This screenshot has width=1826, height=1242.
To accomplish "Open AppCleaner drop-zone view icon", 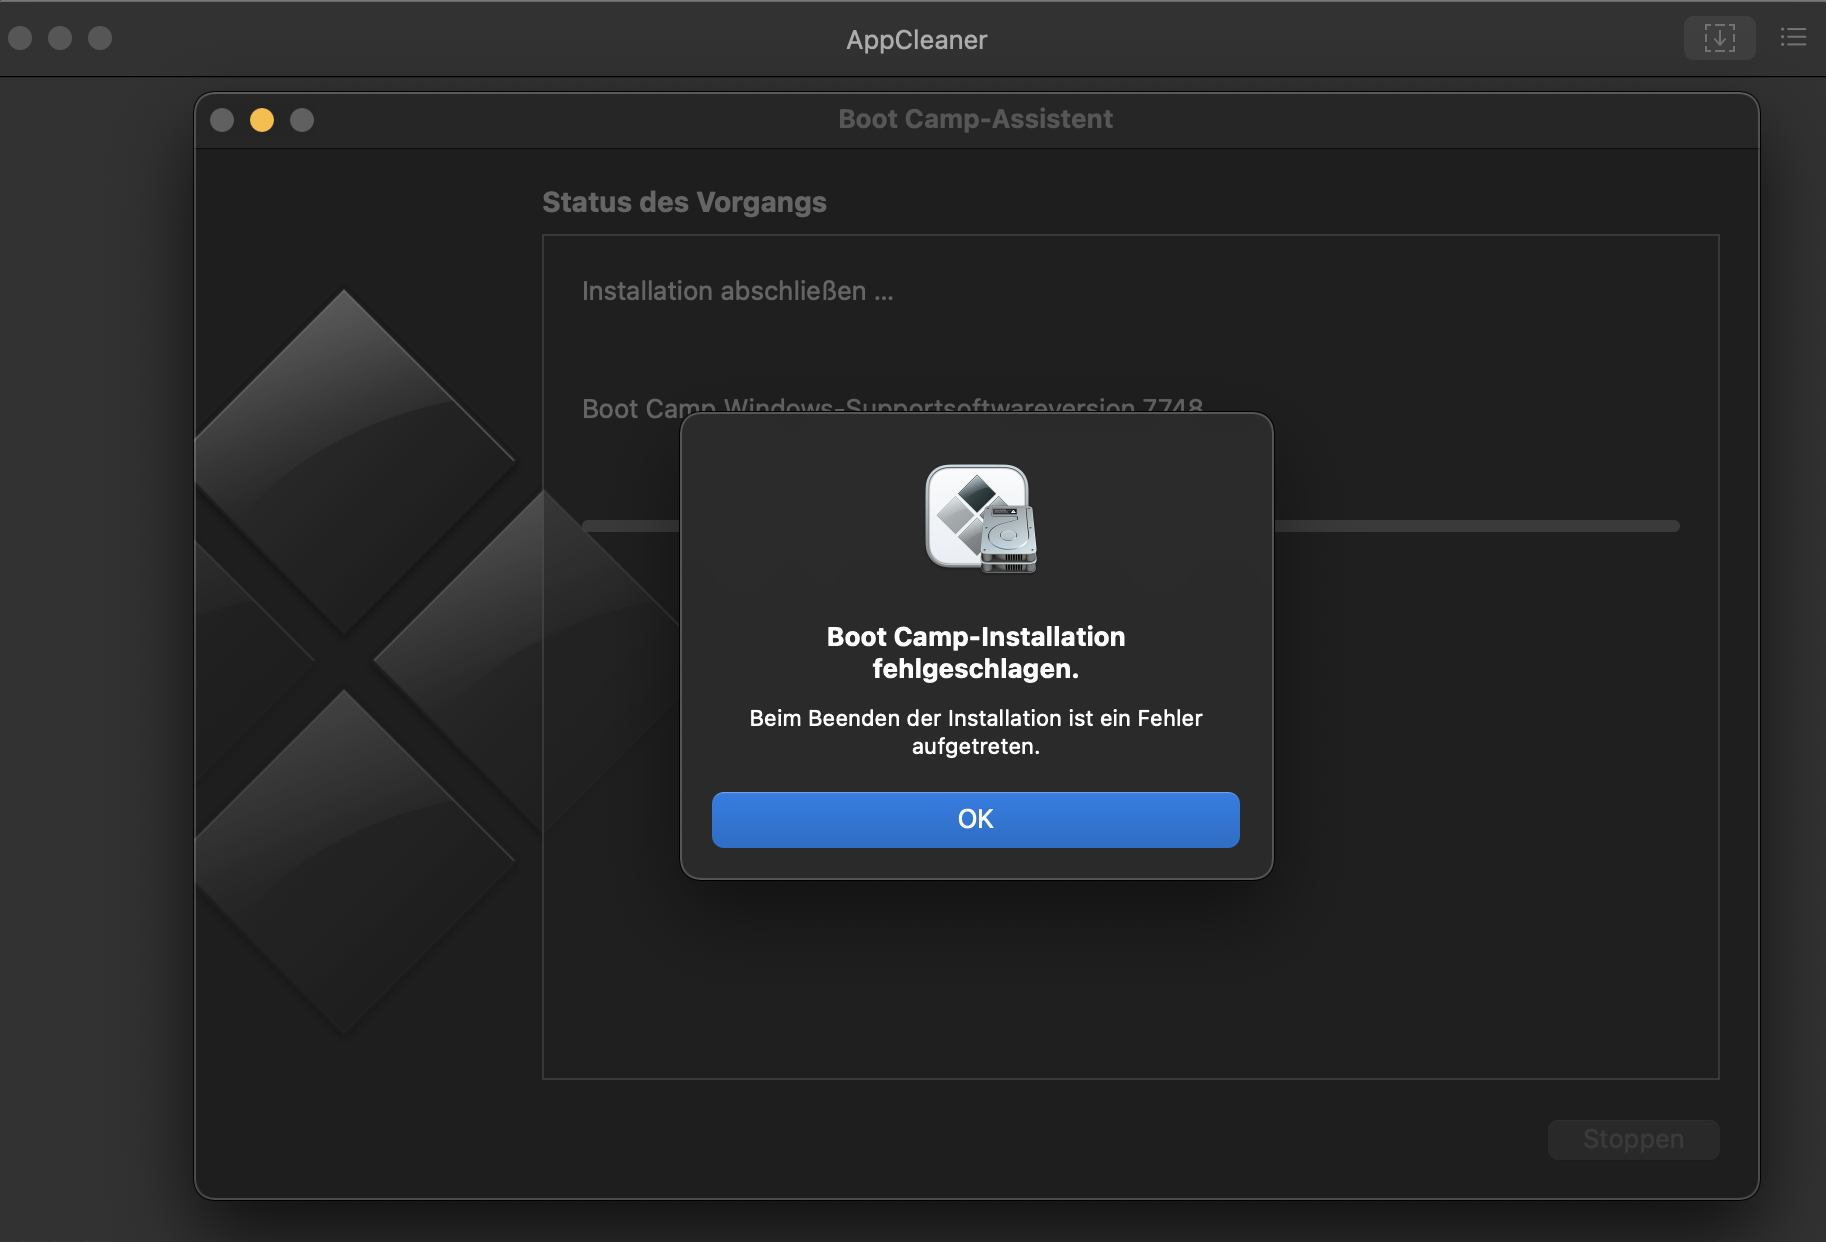I will click(x=1719, y=38).
